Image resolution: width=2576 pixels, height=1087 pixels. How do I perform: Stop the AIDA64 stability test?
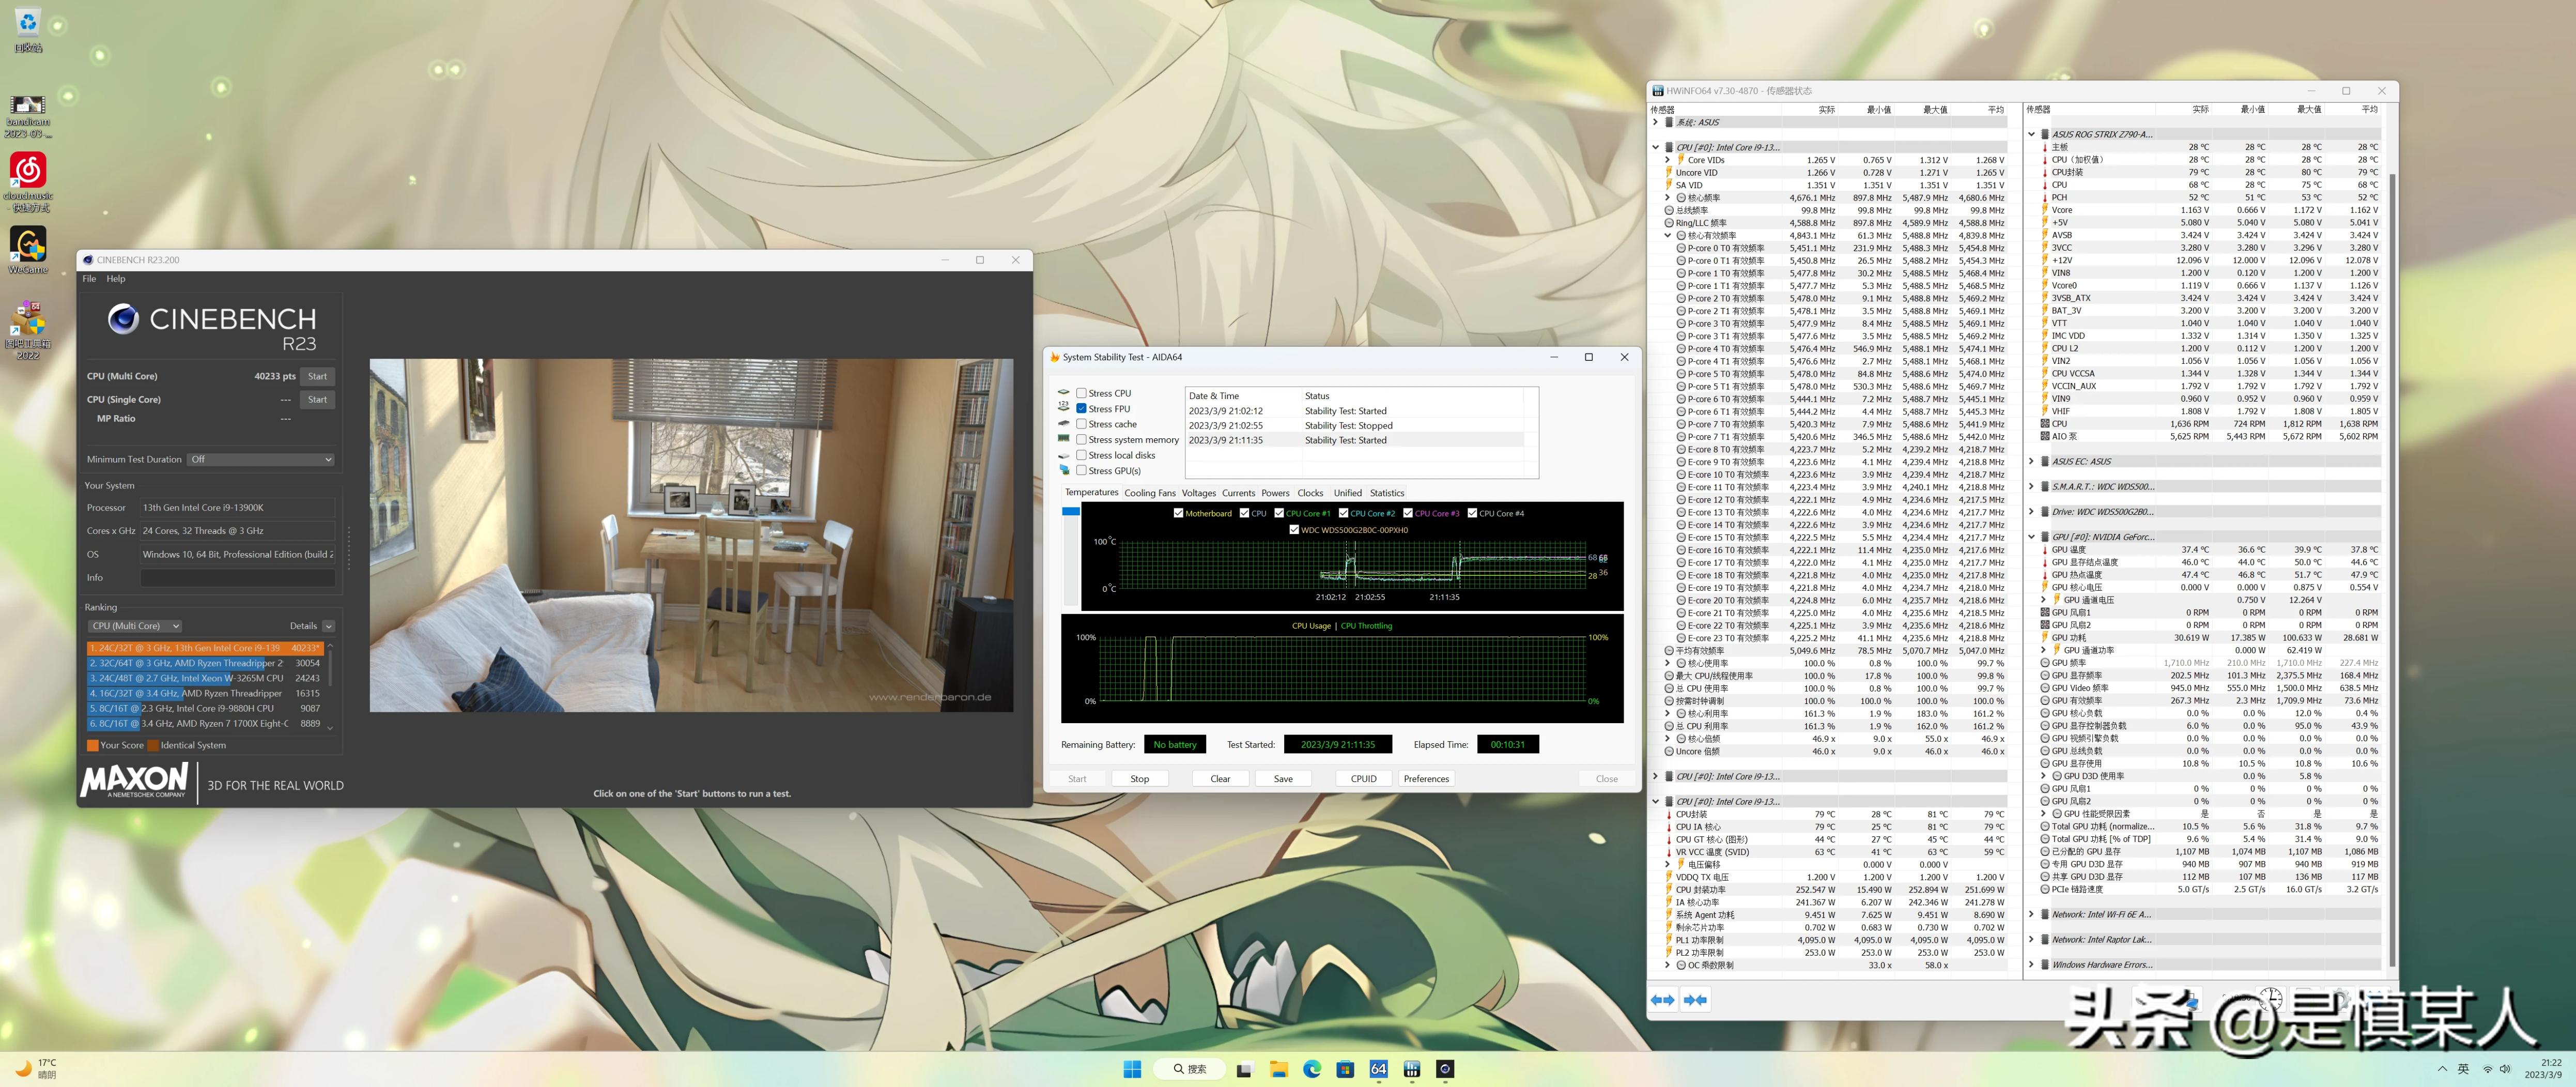1139,778
